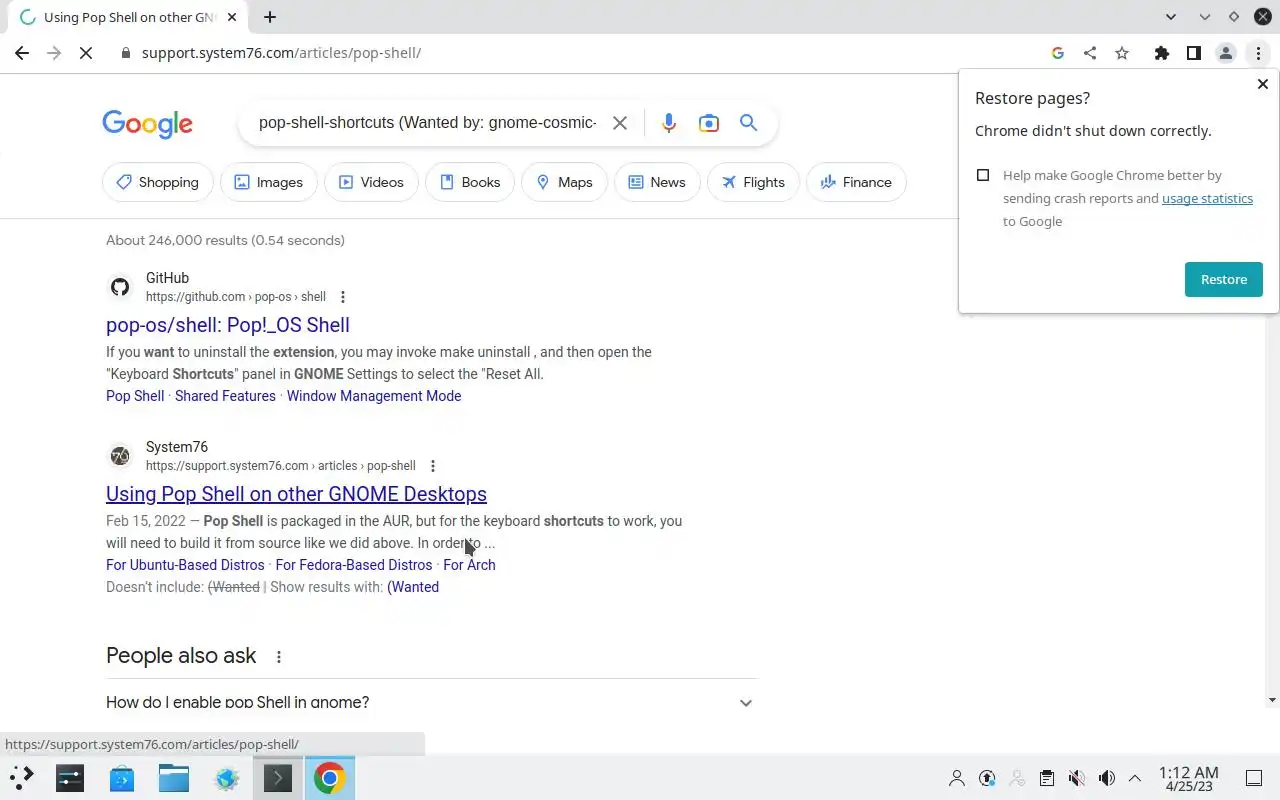Stop loading the current page

(86, 53)
